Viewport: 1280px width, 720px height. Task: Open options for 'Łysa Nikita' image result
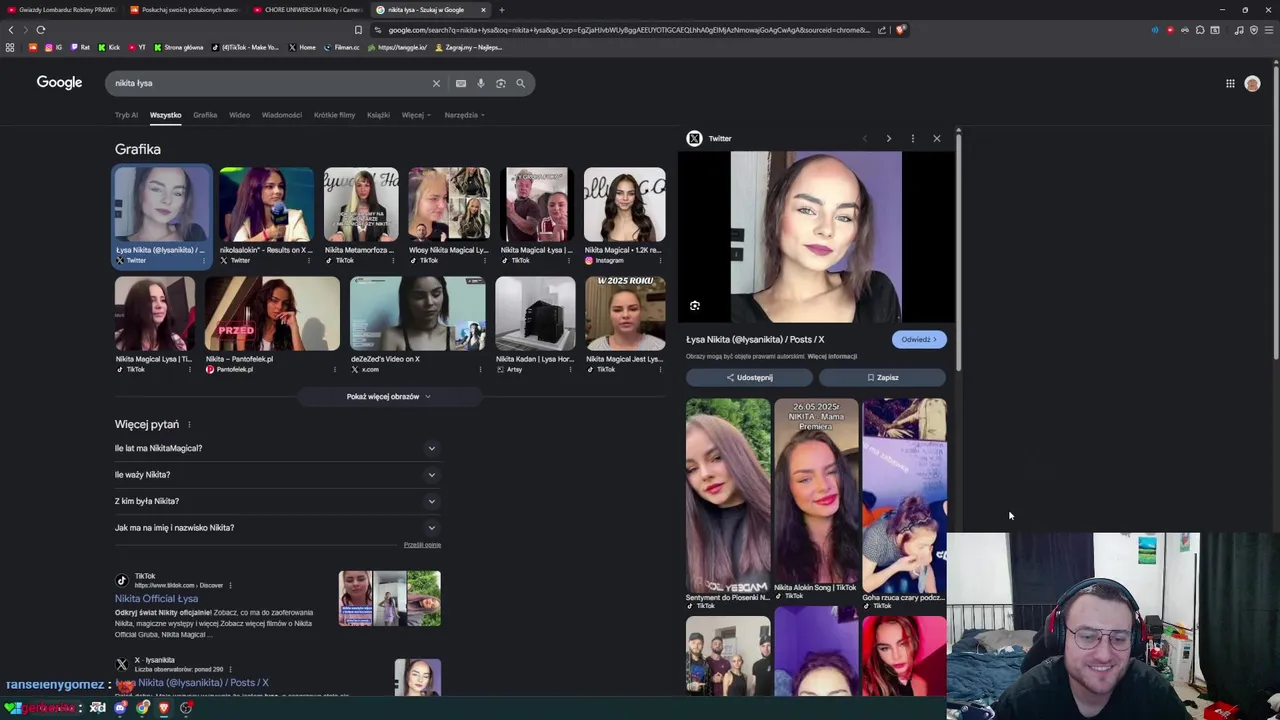pyautogui.click(x=204, y=260)
